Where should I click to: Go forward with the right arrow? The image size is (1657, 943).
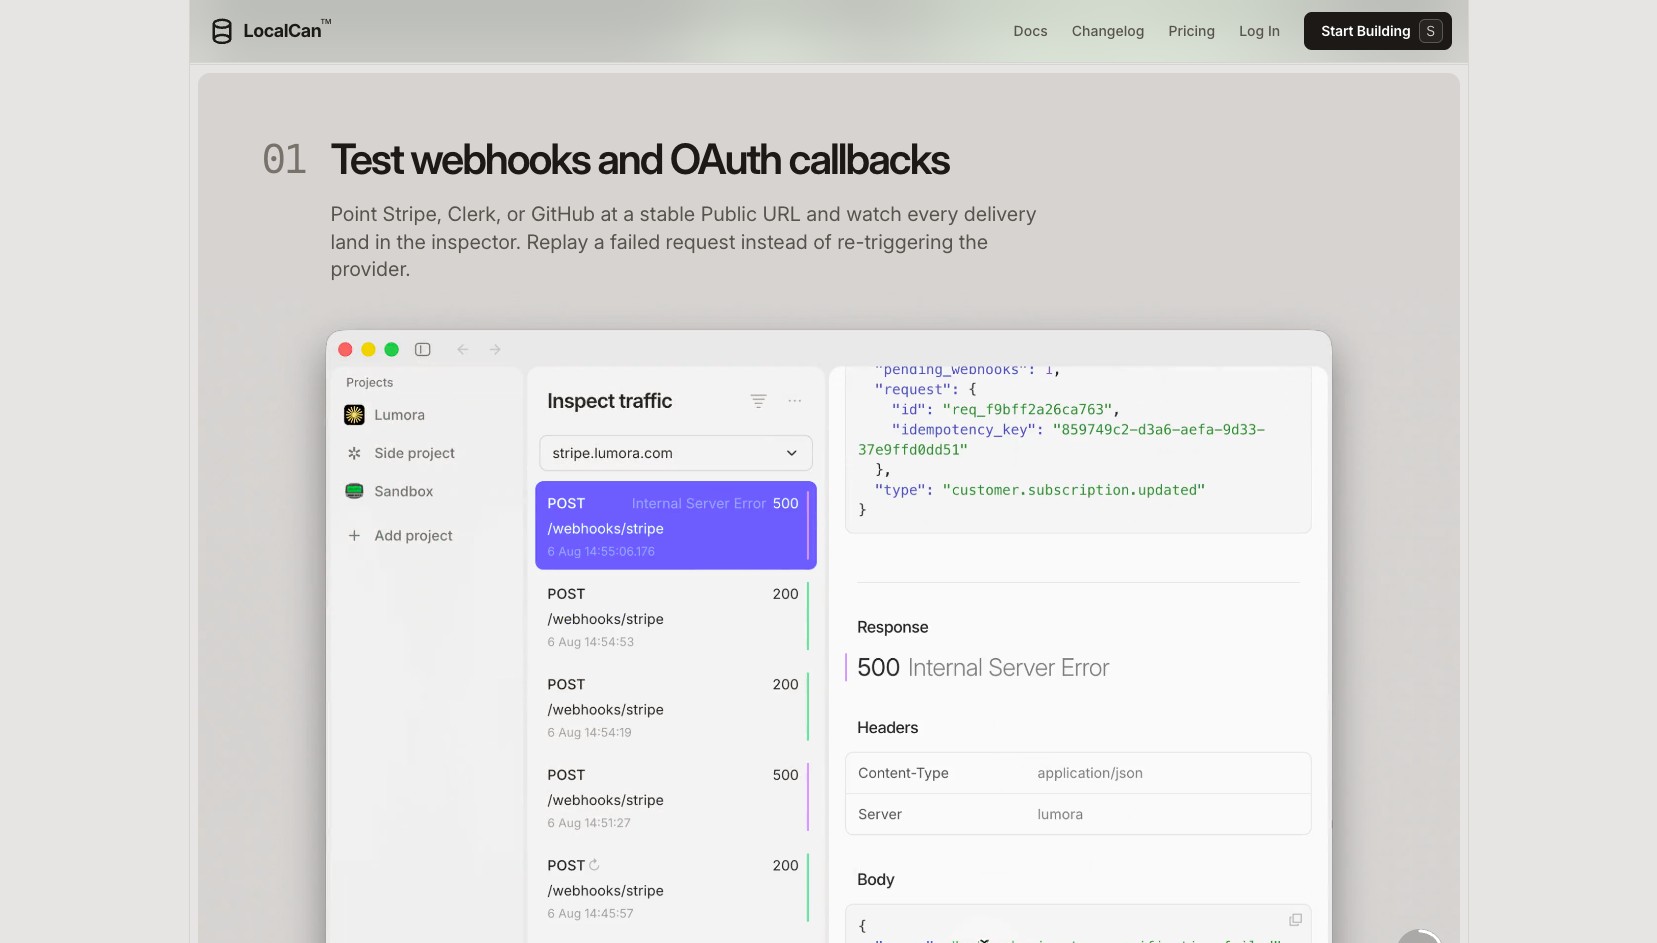pyautogui.click(x=495, y=349)
